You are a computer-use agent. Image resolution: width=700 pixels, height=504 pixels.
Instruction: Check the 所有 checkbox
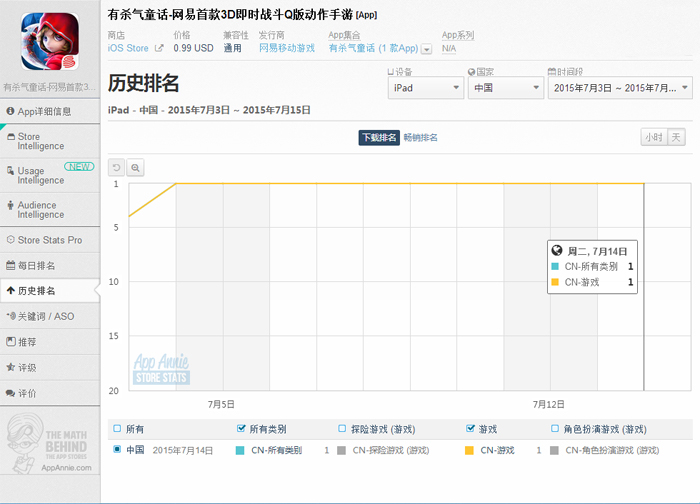coord(117,429)
